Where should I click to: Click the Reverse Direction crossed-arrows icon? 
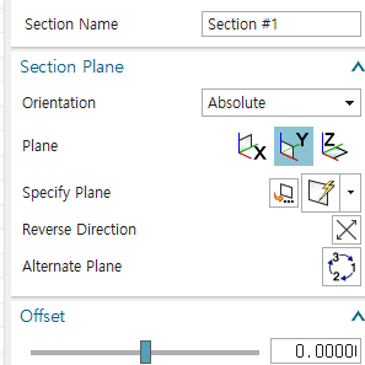tap(346, 230)
